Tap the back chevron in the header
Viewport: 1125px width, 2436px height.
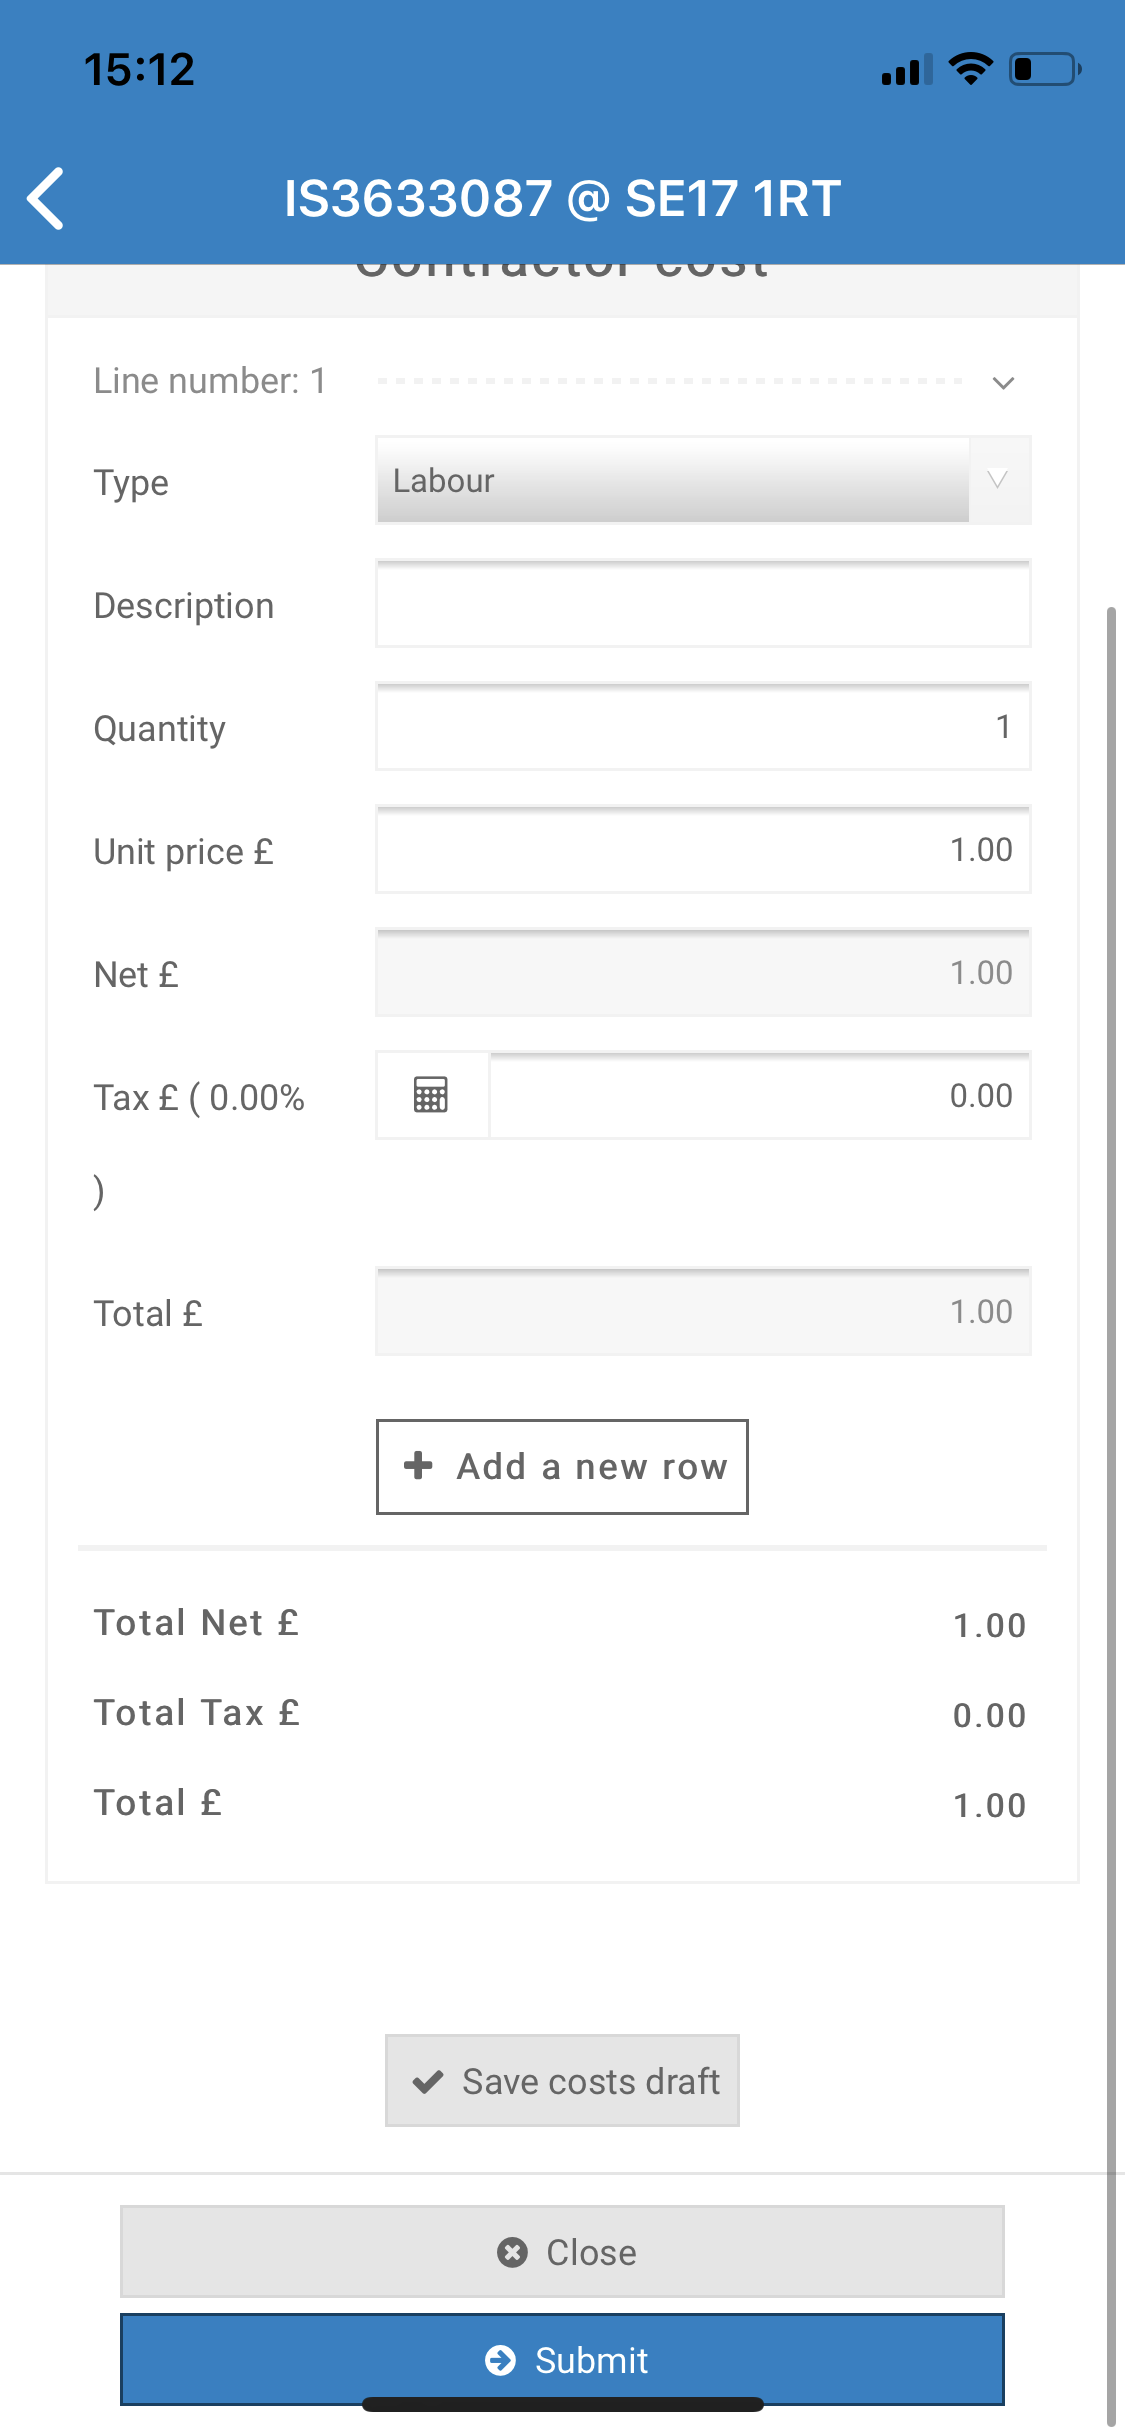46,197
